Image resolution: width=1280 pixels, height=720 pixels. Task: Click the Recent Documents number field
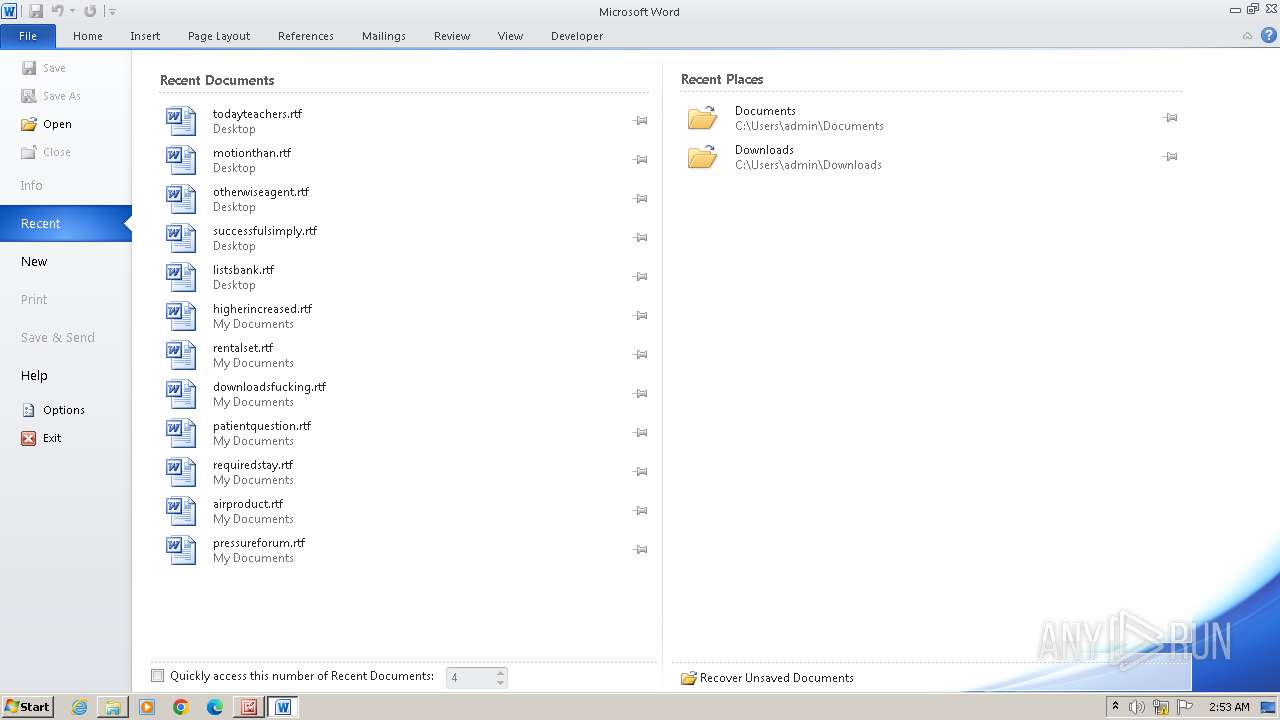(x=470, y=678)
